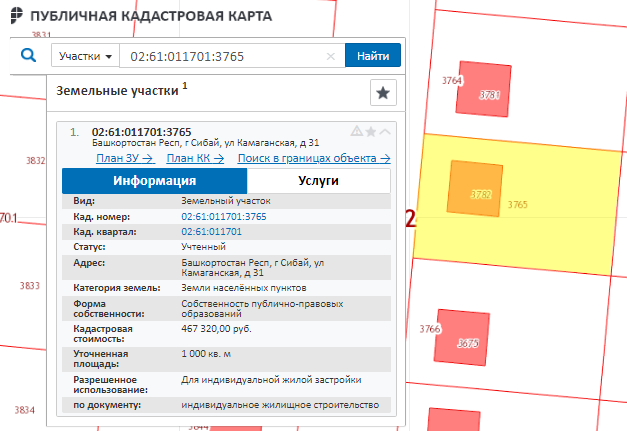Star the parcel 02:61:011701:3765 result
This screenshot has height=431, width=627.
371,131
